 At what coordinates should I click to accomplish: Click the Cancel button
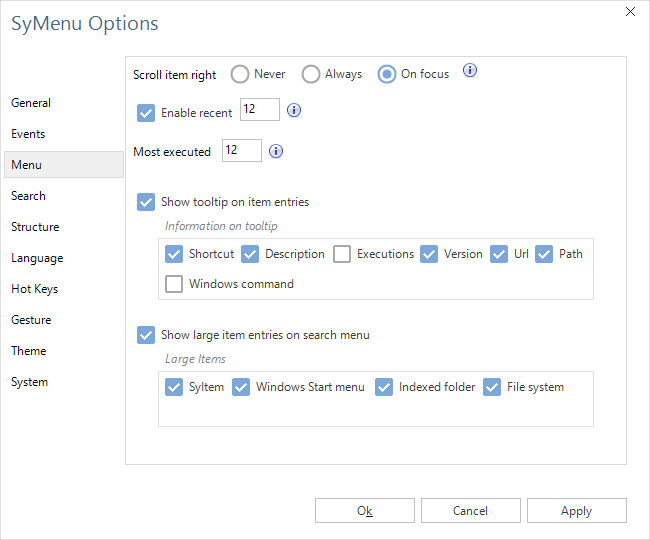point(471,511)
